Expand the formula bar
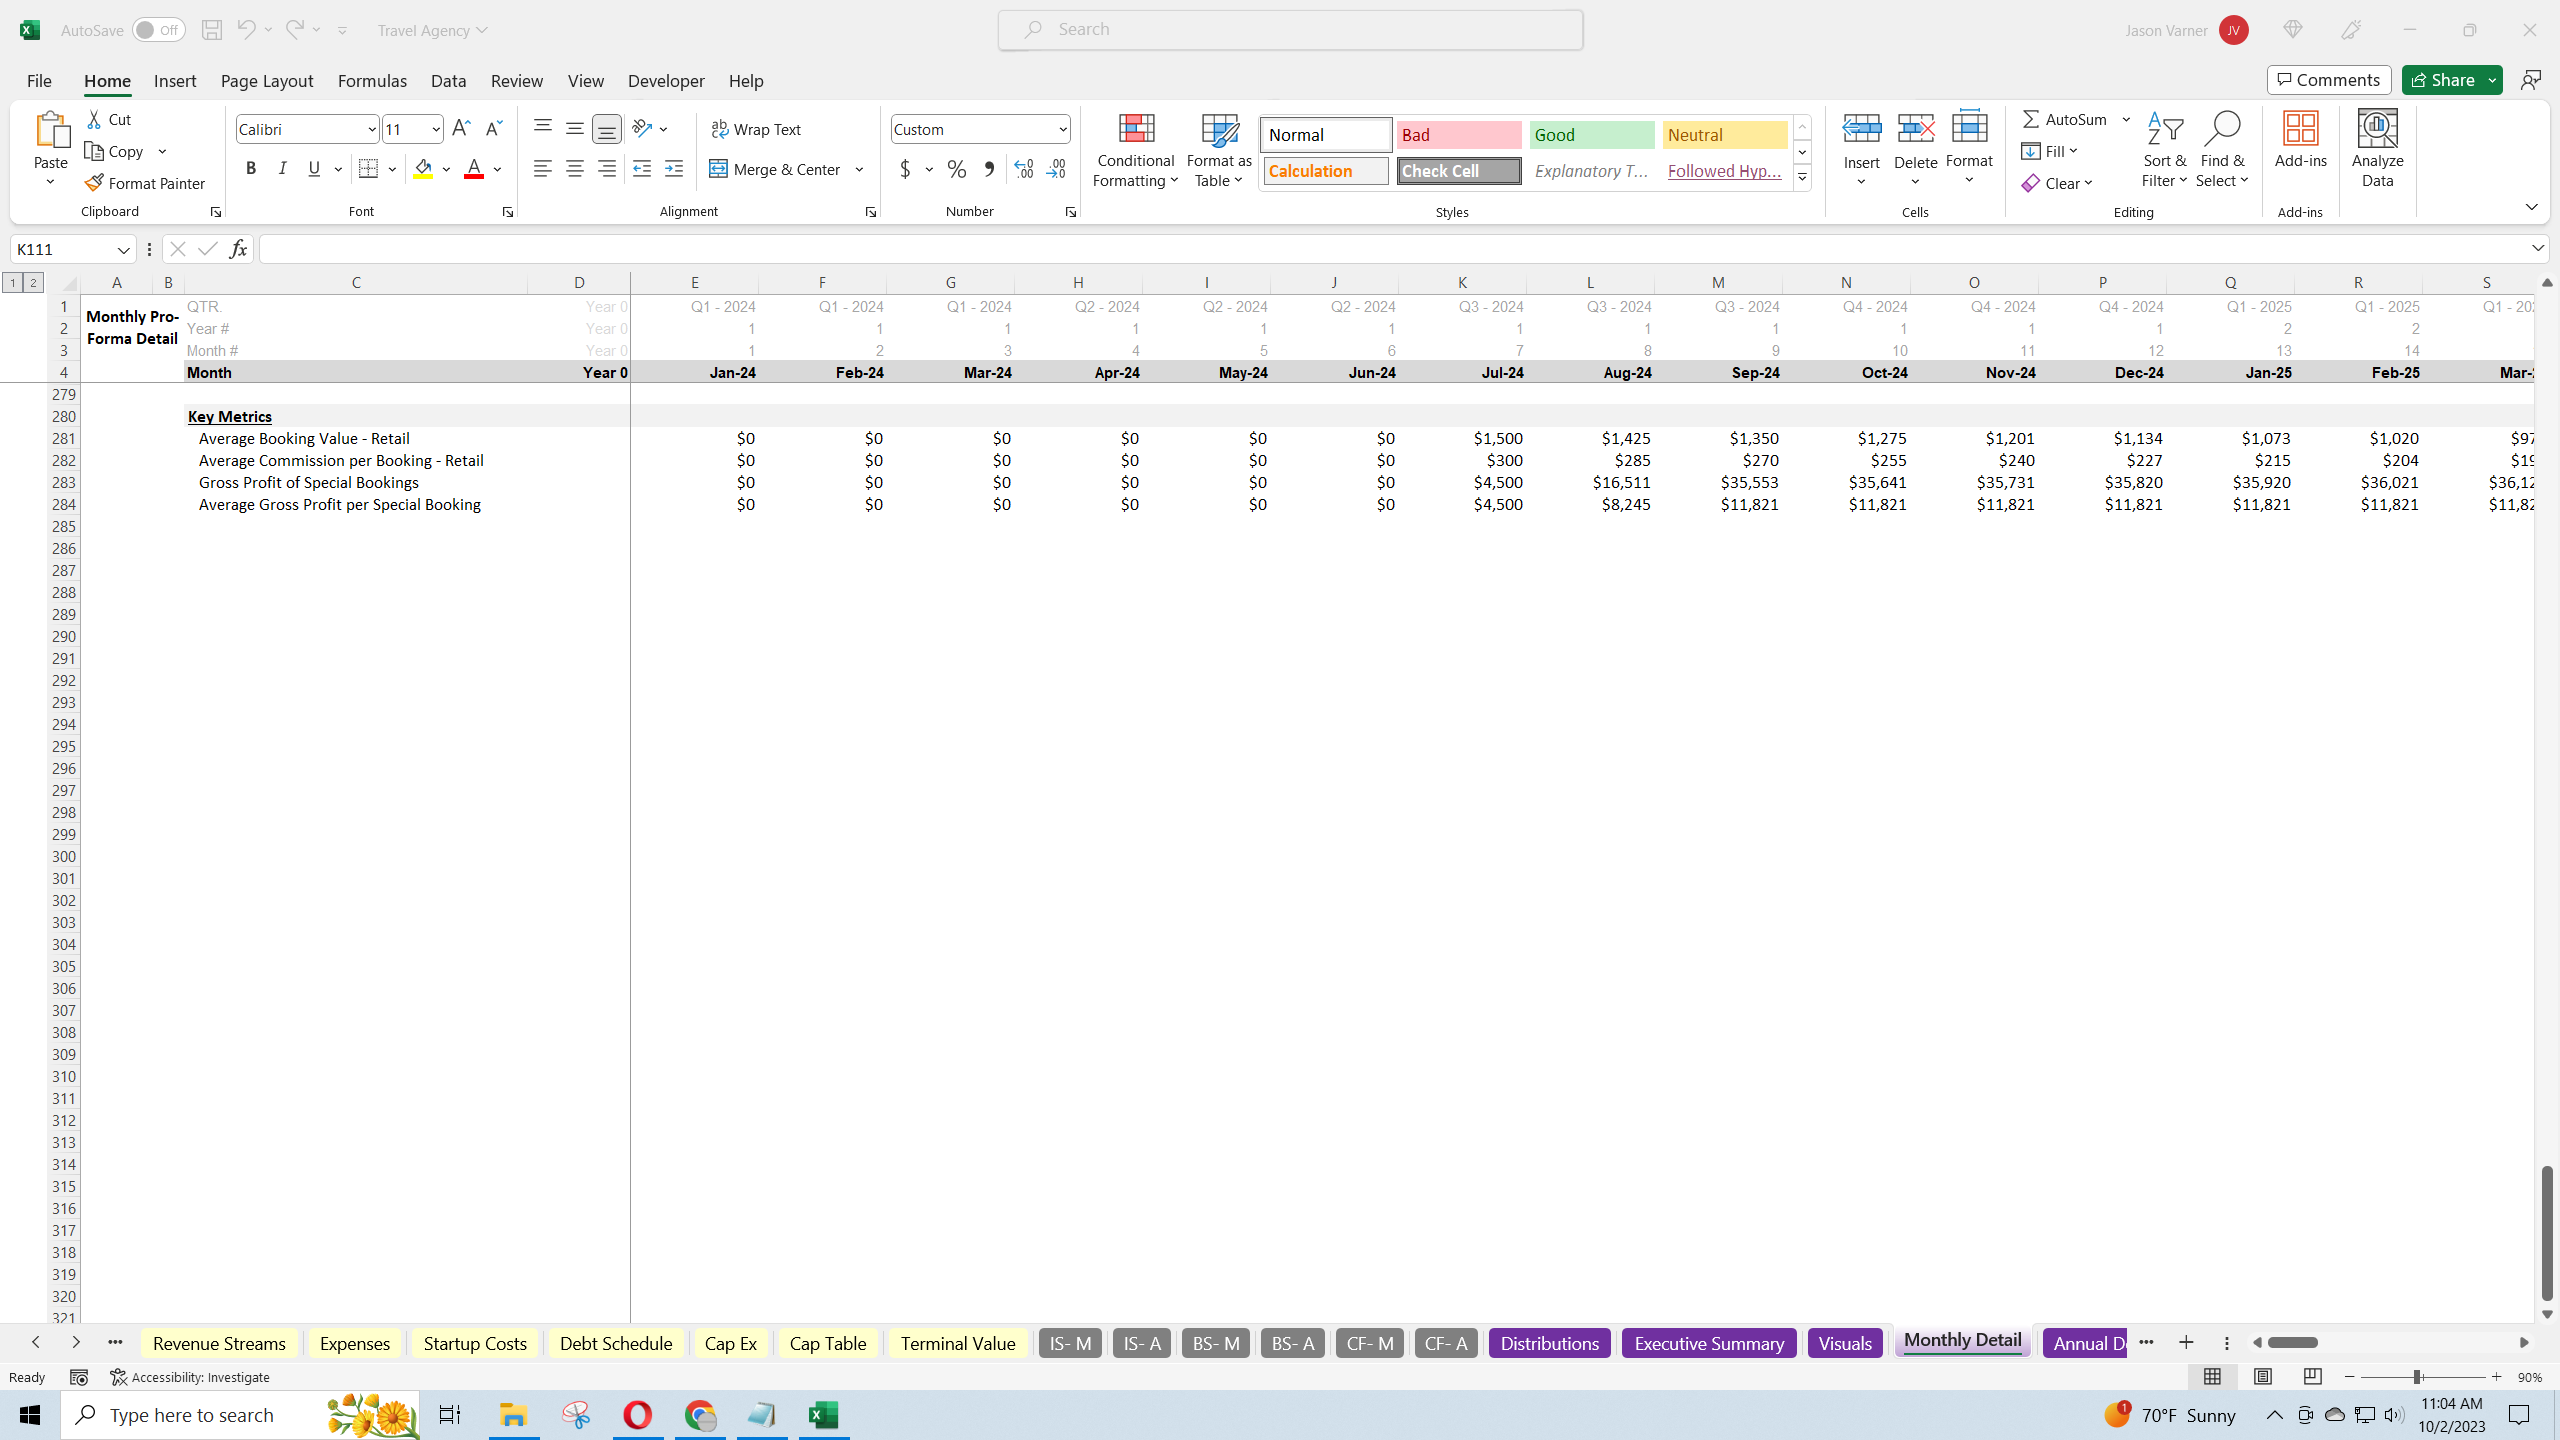Screen dimensions: 2560x1440 click(2538, 248)
